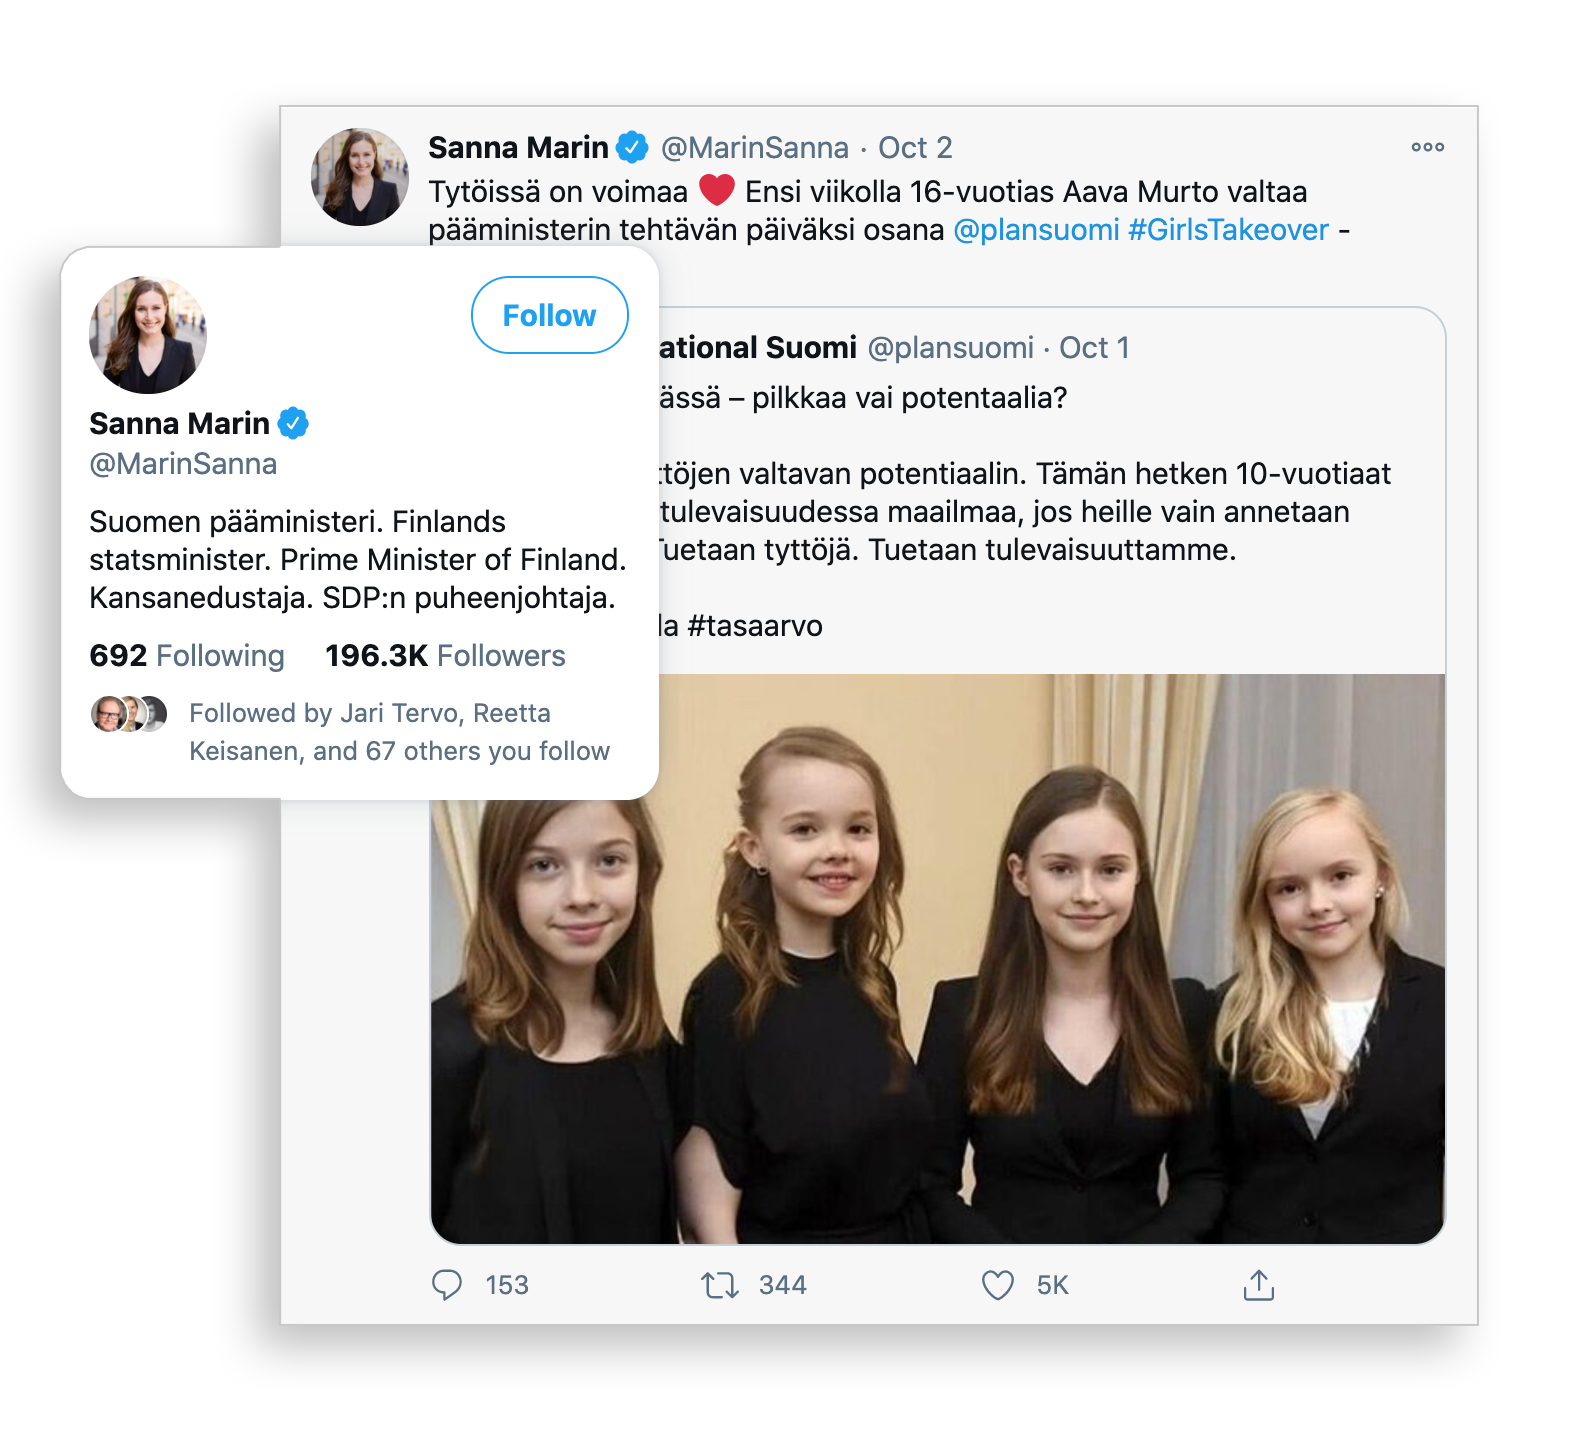Click the Sanna Marin name in tweet header
Image resolution: width=1589 pixels, height=1431 pixels.
(x=518, y=148)
